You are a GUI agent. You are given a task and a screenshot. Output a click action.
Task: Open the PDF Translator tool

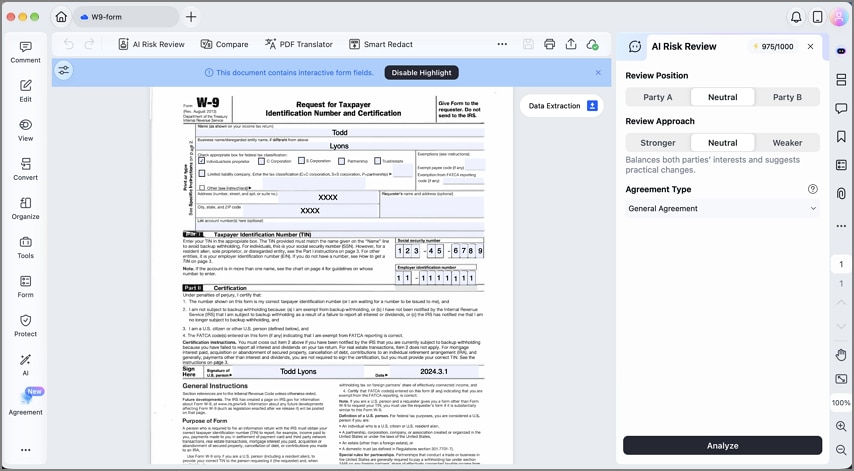coord(298,45)
